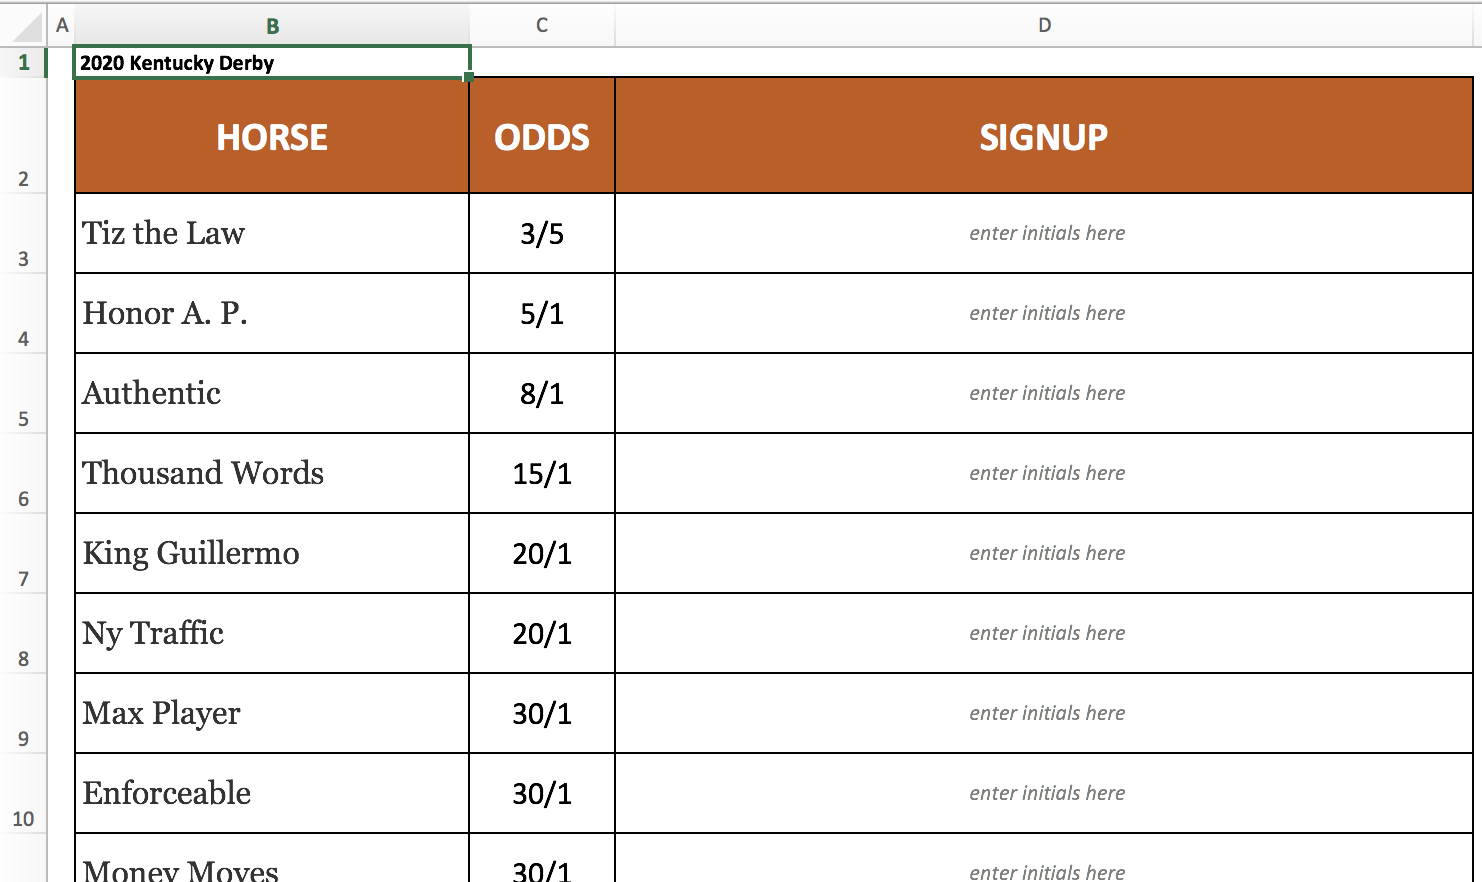This screenshot has height=882, width=1482.
Task: Click signup field for Ny Traffic
Action: (x=1046, y=633)
